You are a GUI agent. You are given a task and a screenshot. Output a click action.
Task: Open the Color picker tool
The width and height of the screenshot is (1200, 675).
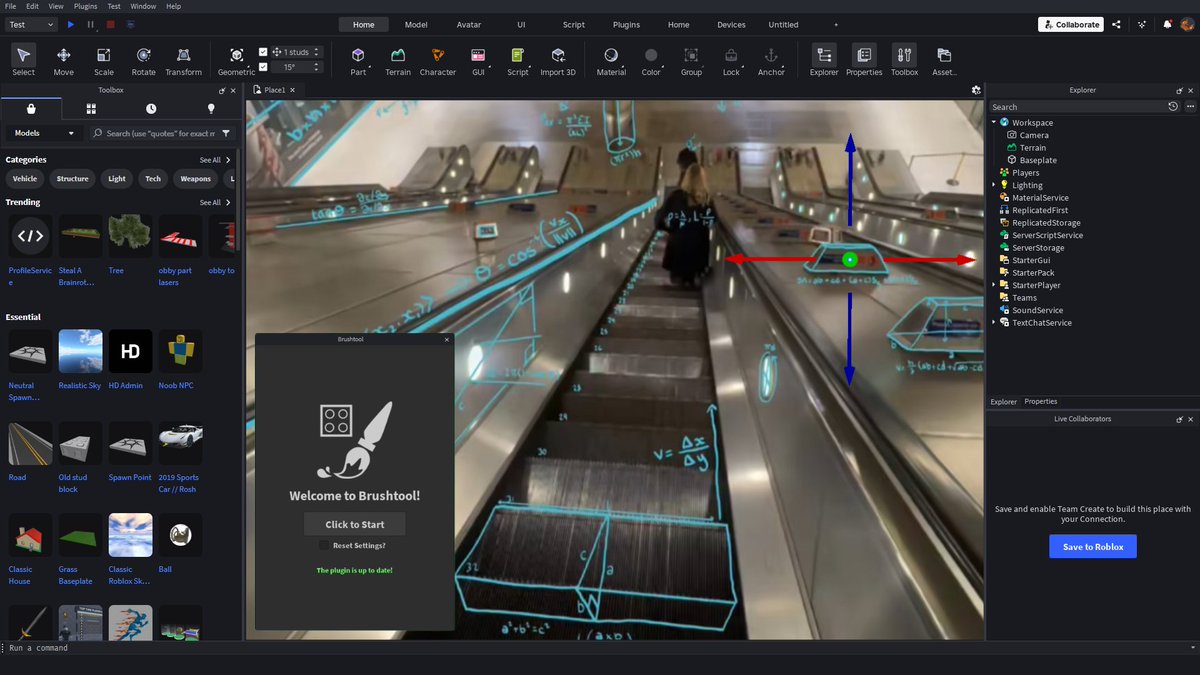point(651,60)
